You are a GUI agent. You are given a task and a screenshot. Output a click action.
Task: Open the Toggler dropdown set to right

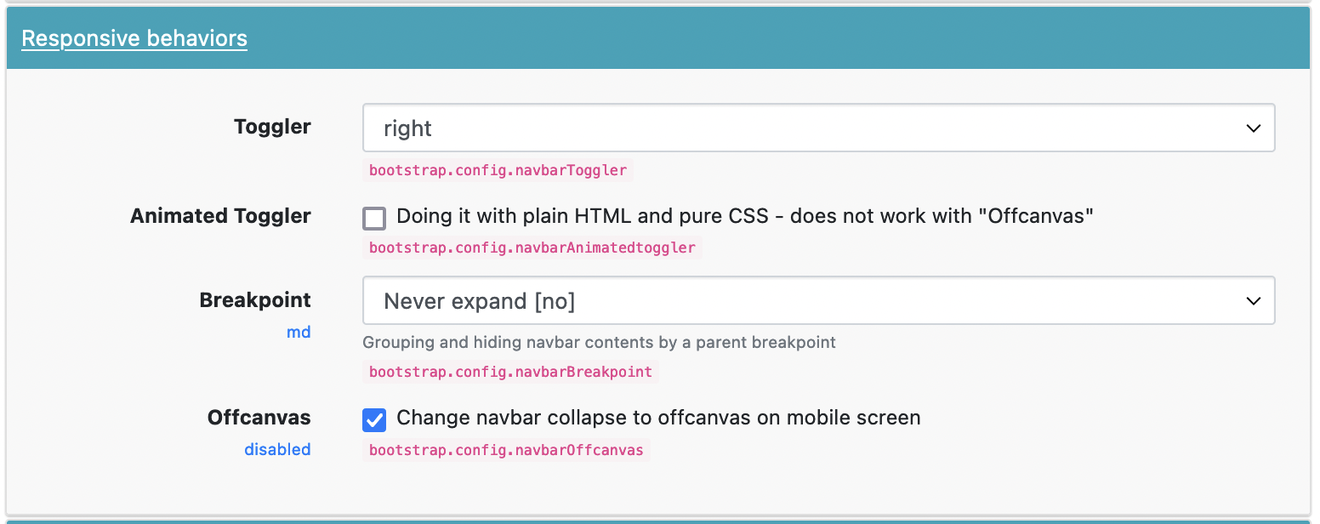coord(818,128)
